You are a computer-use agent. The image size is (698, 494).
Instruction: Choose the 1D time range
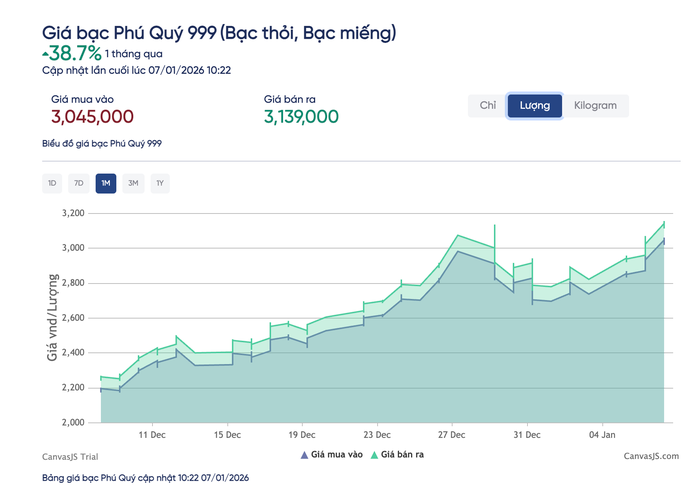pyautogui.click(x=51, y=183)
